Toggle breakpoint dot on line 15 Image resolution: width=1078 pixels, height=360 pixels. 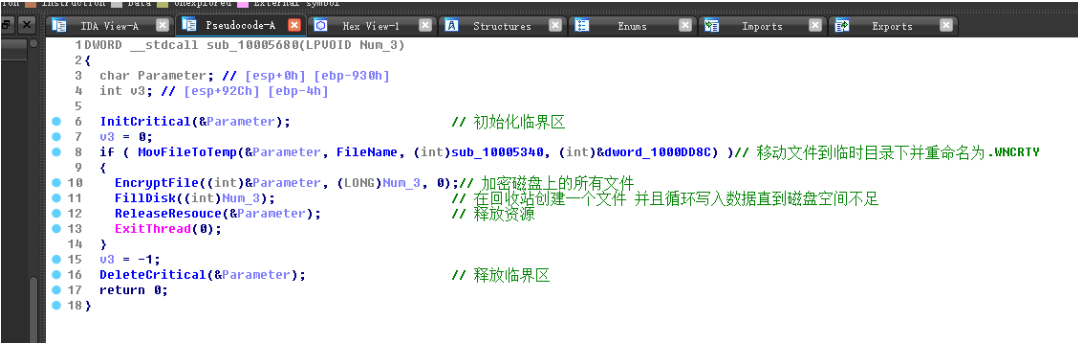[56, 259]
